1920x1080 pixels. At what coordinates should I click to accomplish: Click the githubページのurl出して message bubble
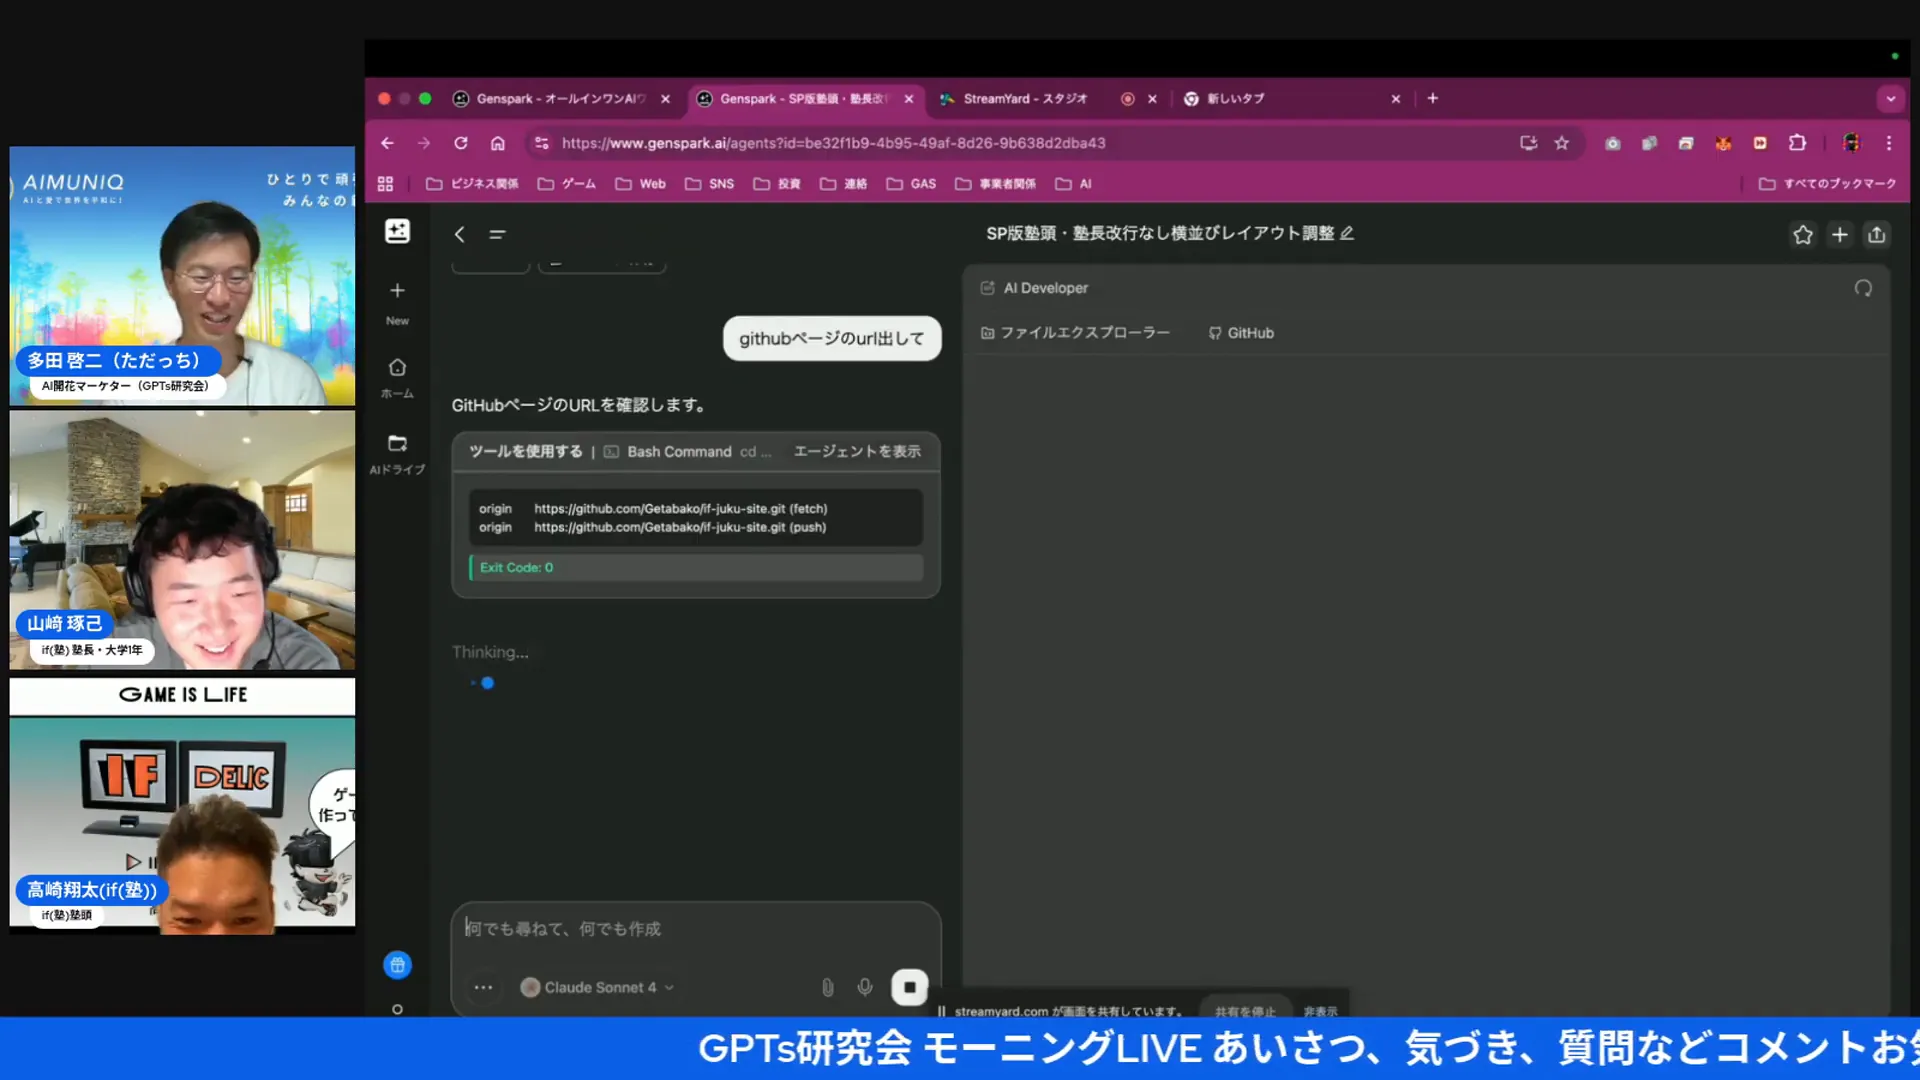coord(831,339)
